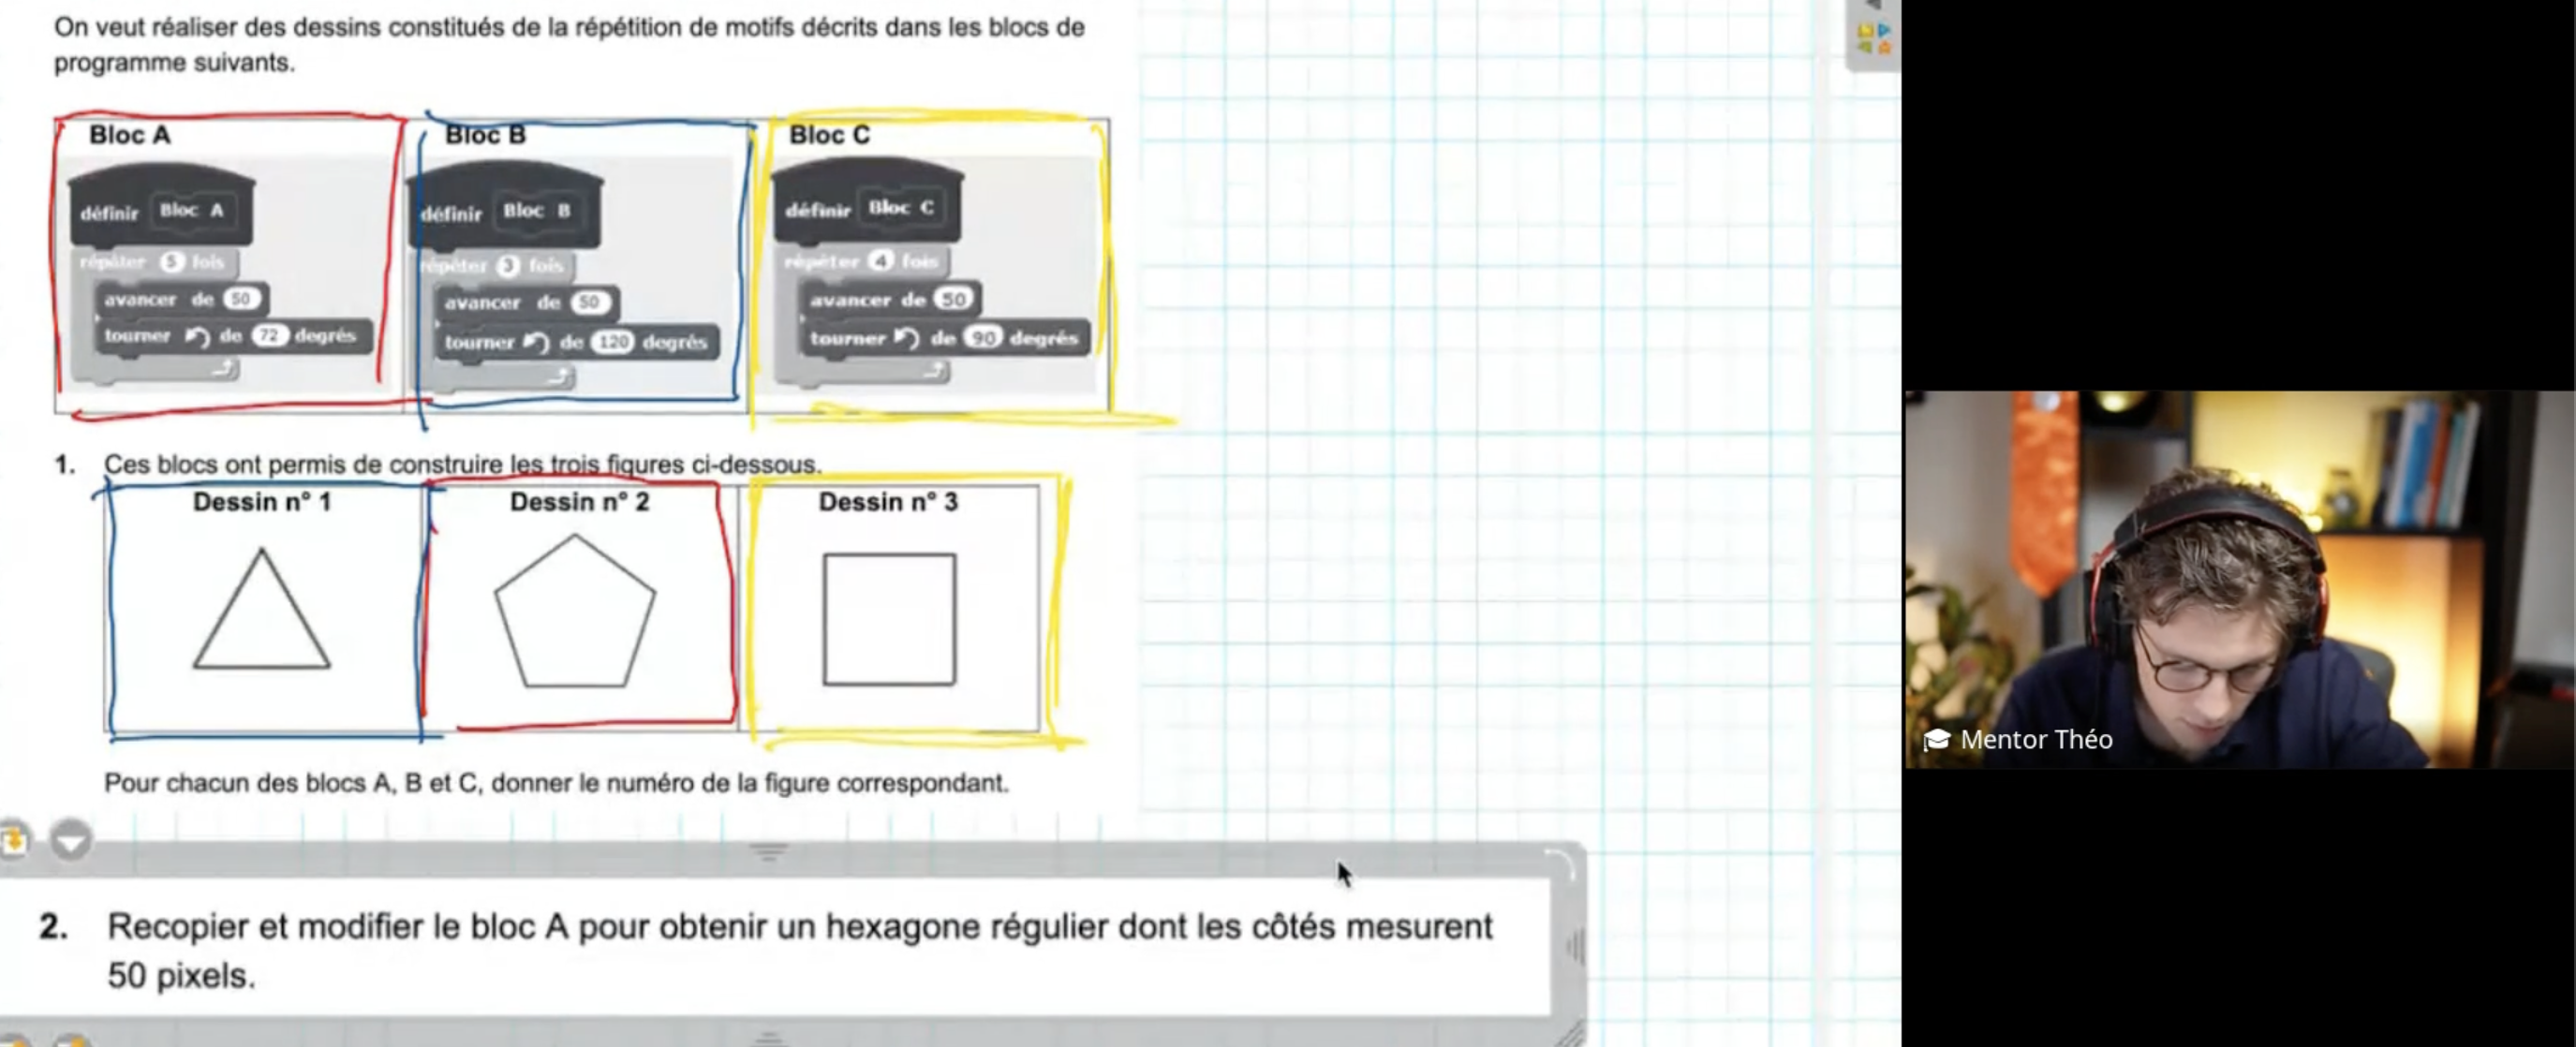Click the 72 degrees value in Bloc A

[x=269, y=336]
